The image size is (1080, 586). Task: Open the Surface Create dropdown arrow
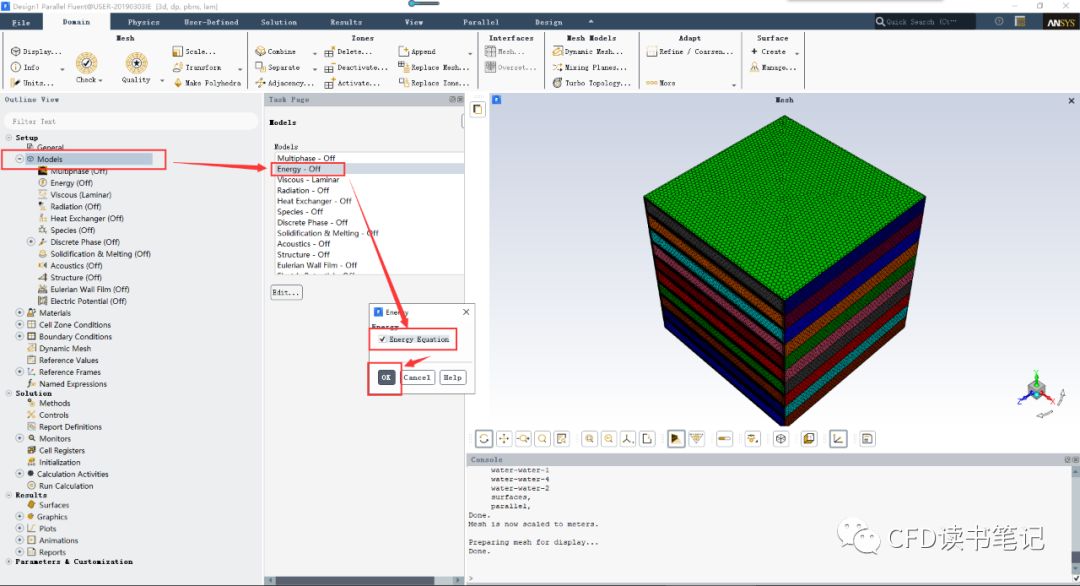(797, 52)
